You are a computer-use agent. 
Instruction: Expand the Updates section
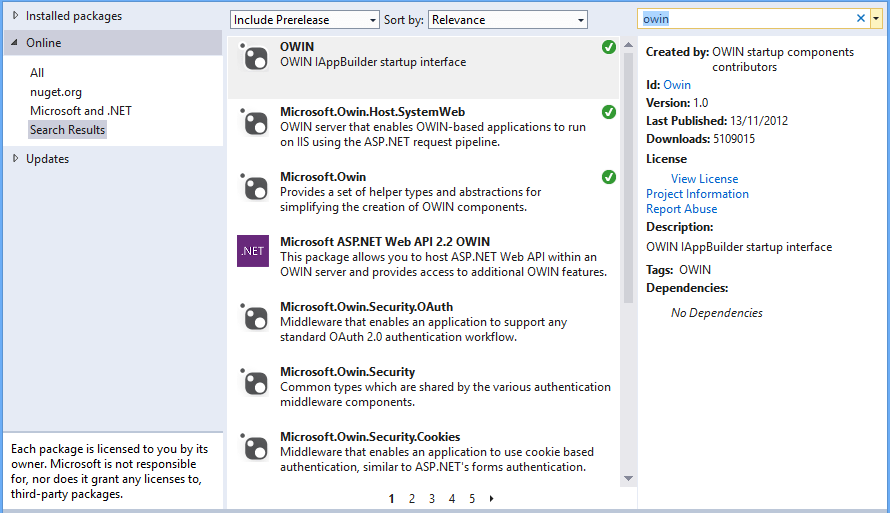[15, 159]
